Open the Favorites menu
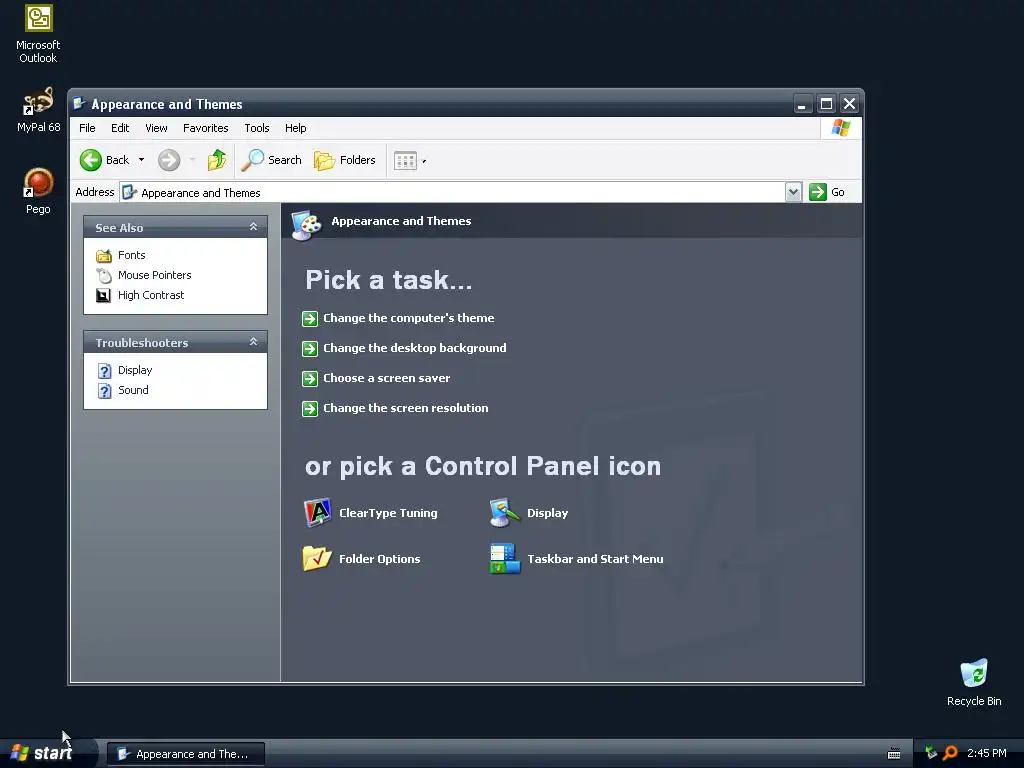Viewport: 1024px width, 768px height. (205, 128)
